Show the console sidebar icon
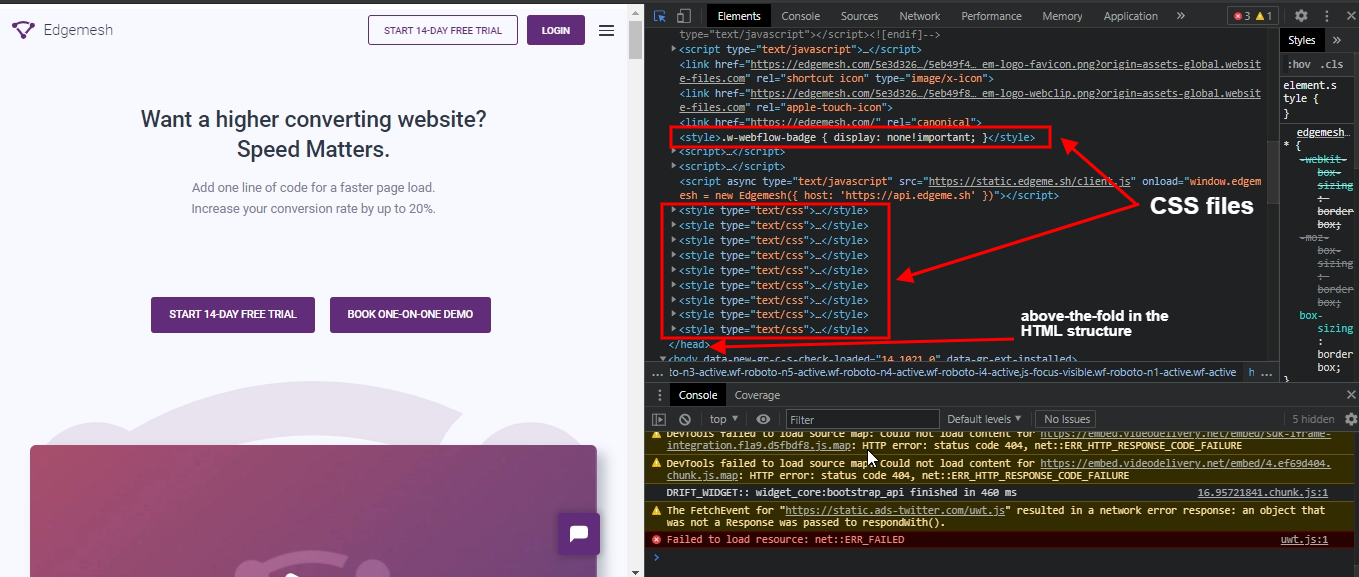 click(659, 419)
